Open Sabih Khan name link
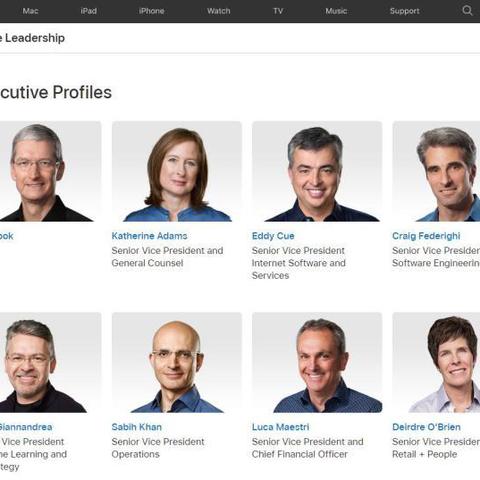 (x=137, y=427)
